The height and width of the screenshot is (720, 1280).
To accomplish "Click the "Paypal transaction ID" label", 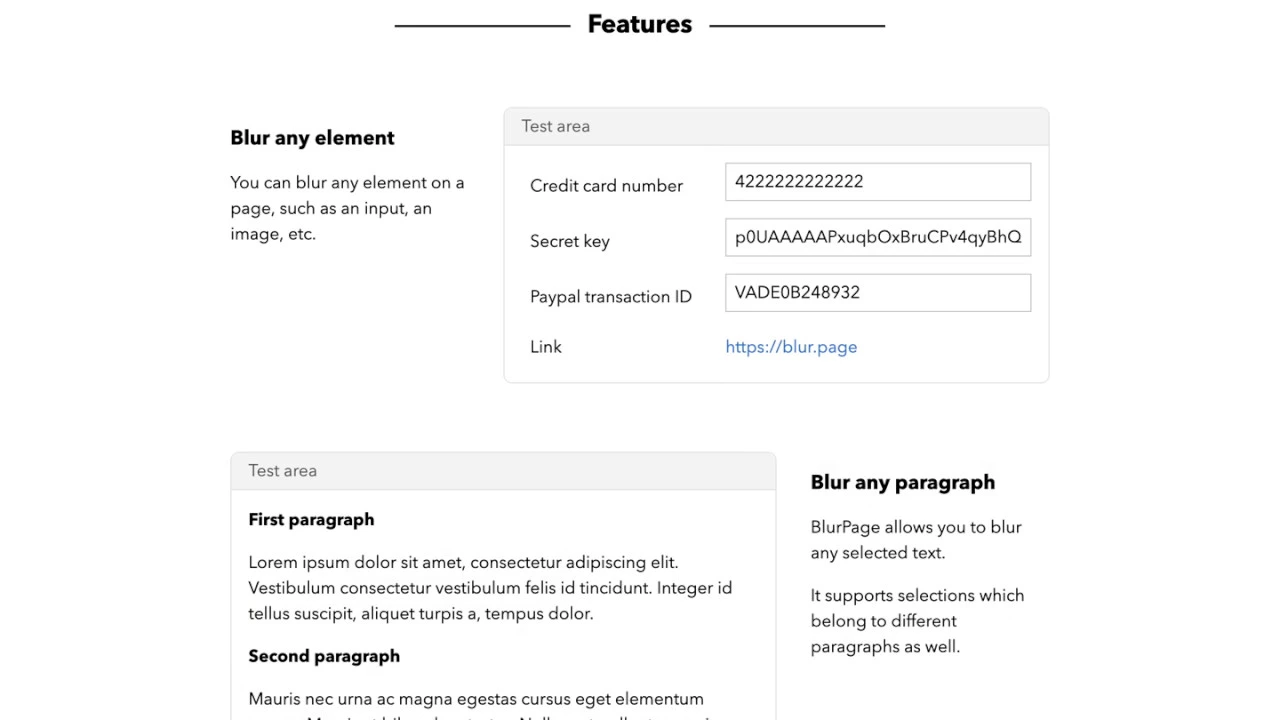I will [610, 297].
